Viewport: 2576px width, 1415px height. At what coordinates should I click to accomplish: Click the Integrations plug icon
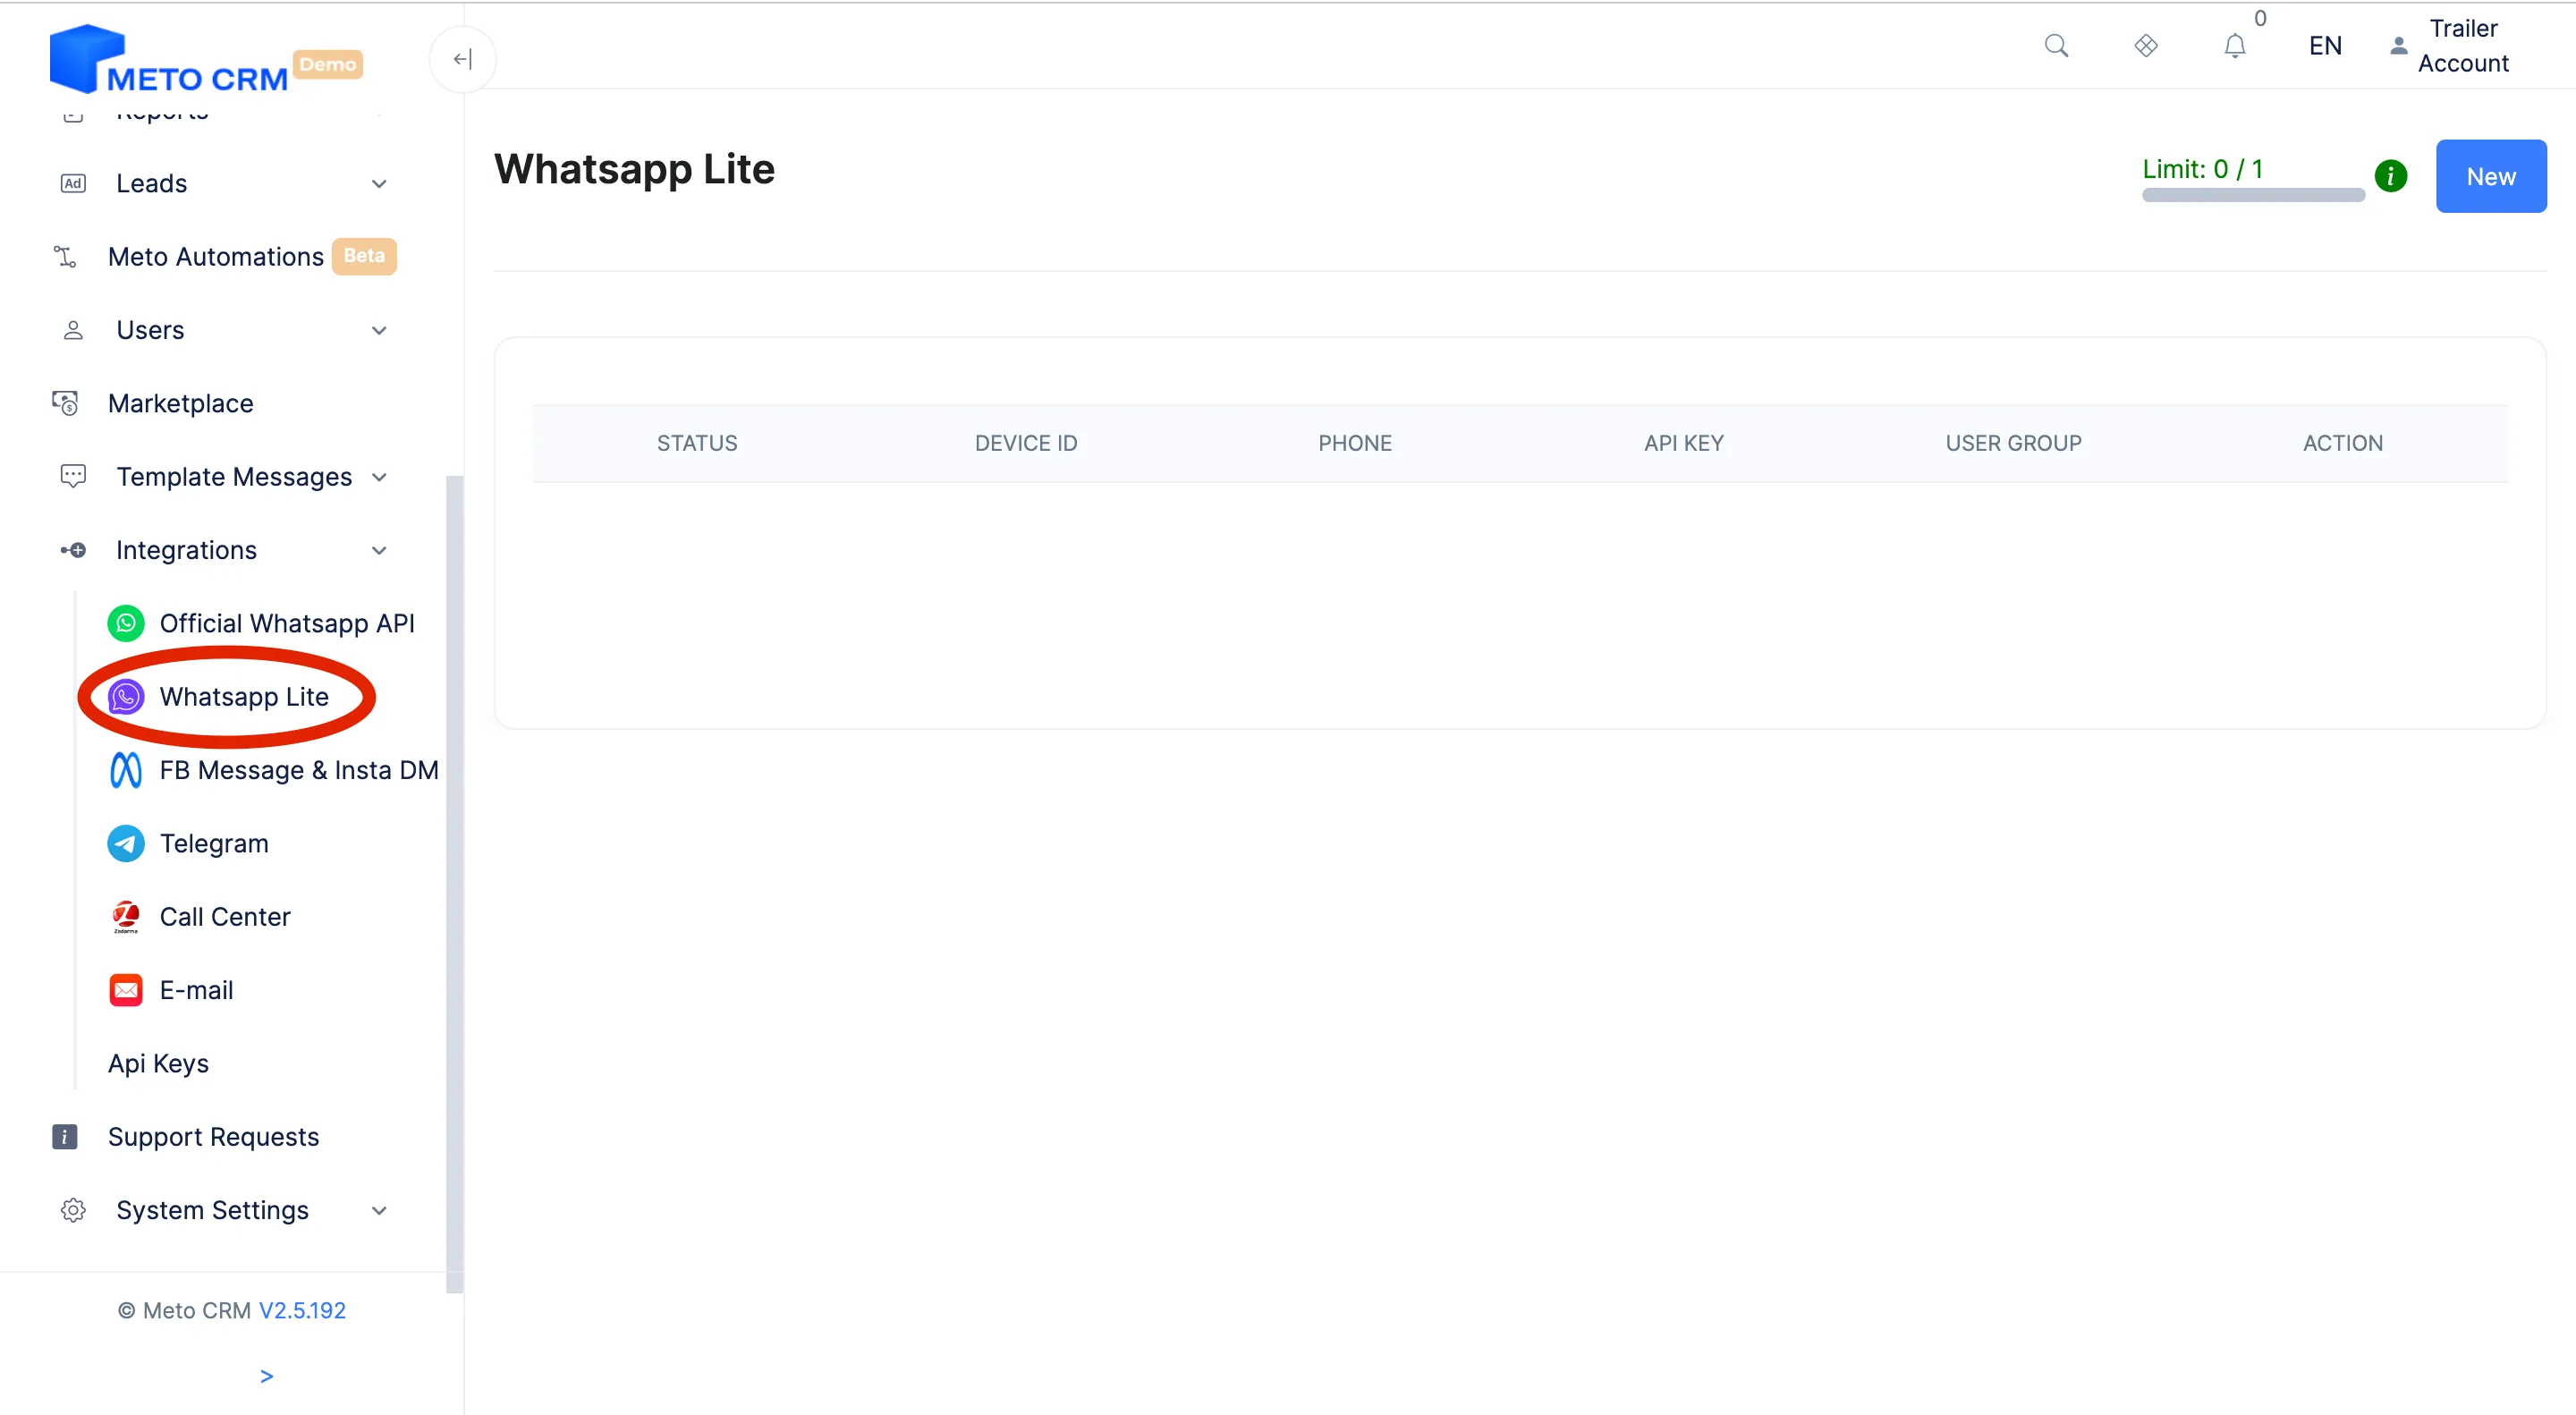click(x=73, y=550)
